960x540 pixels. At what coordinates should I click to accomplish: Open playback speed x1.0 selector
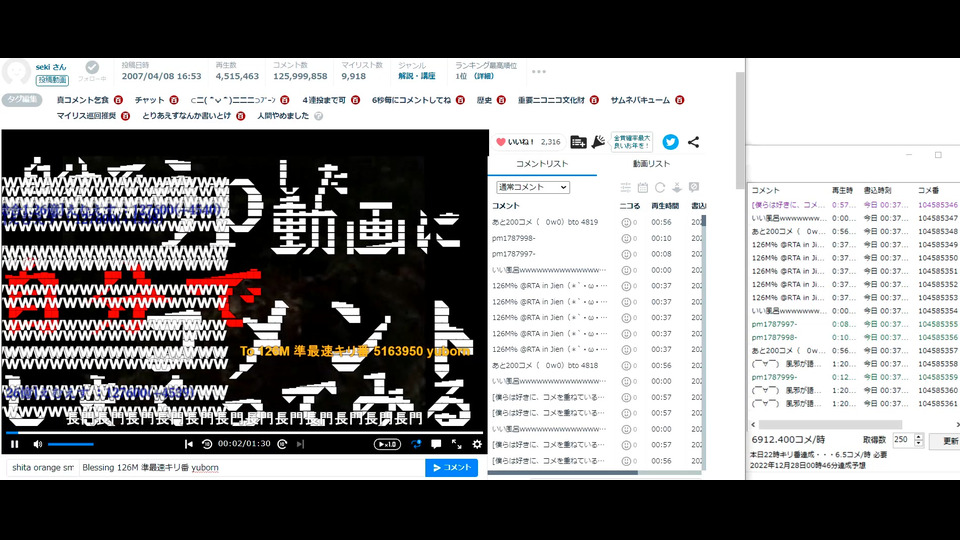(387, 444)
